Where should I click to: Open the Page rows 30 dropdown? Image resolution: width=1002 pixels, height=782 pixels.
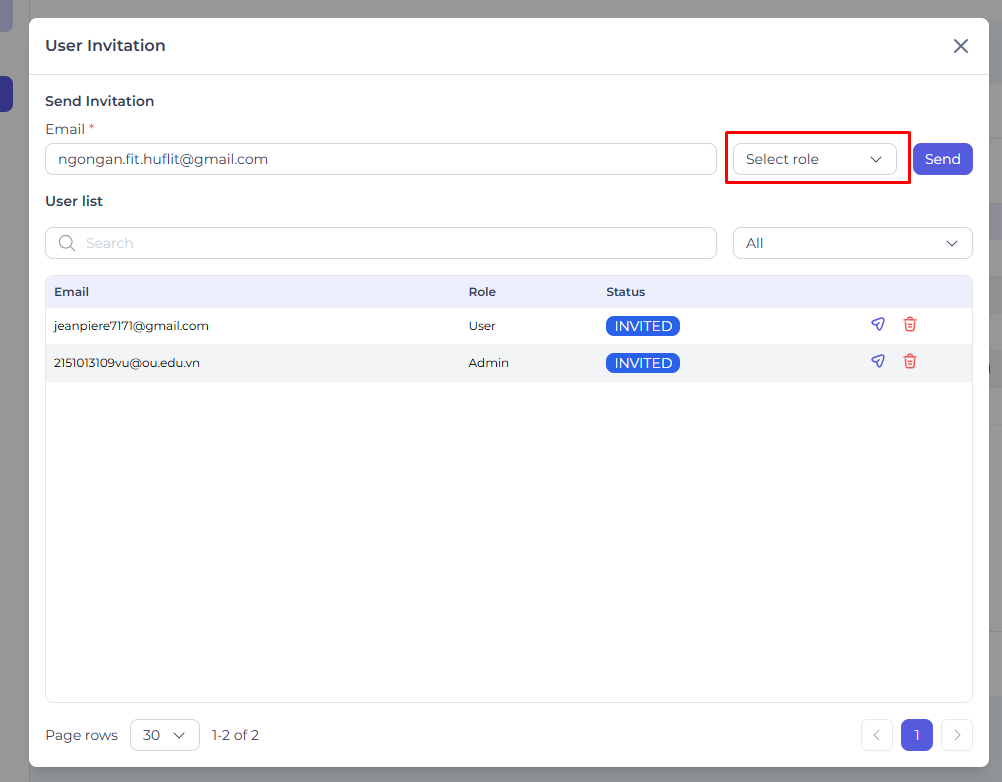[x=165, y=735]
